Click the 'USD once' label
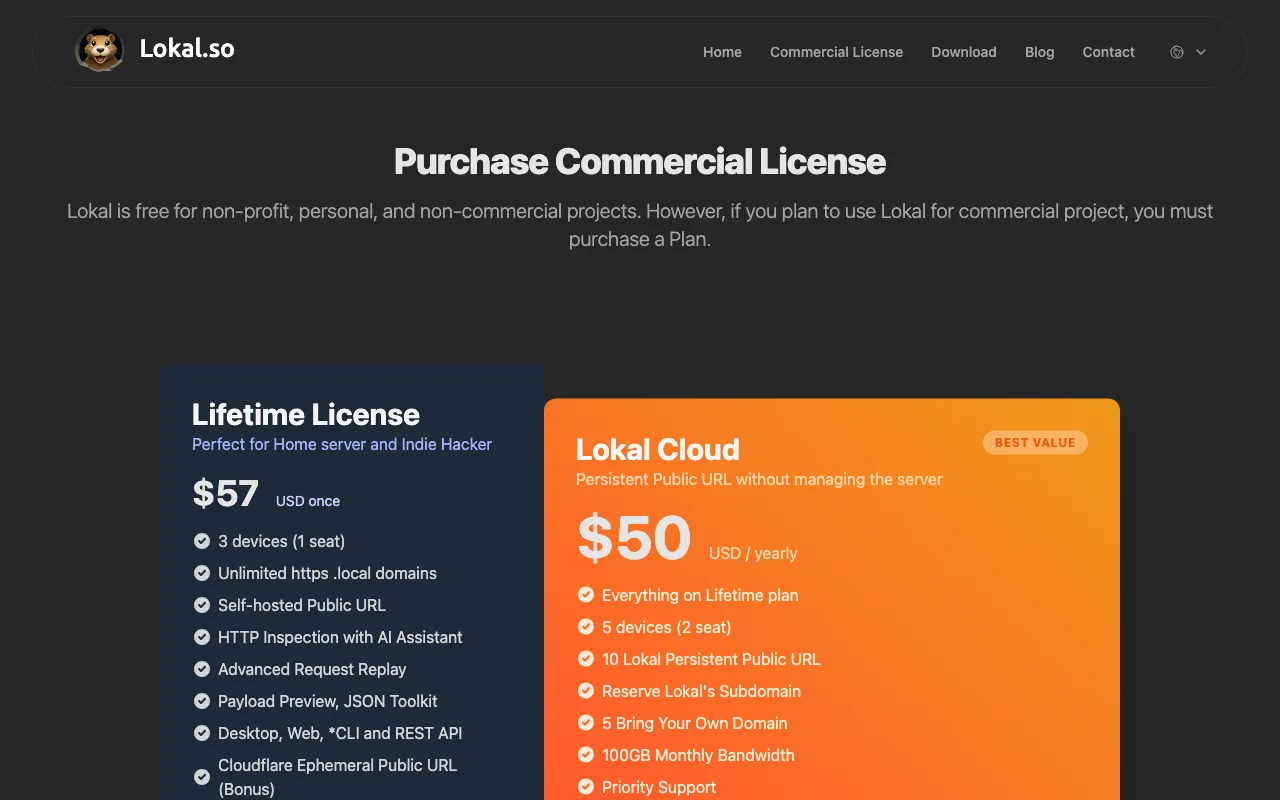Viewport: 1280px width, 800px height. pyautogui.click(x=308, y=501)
